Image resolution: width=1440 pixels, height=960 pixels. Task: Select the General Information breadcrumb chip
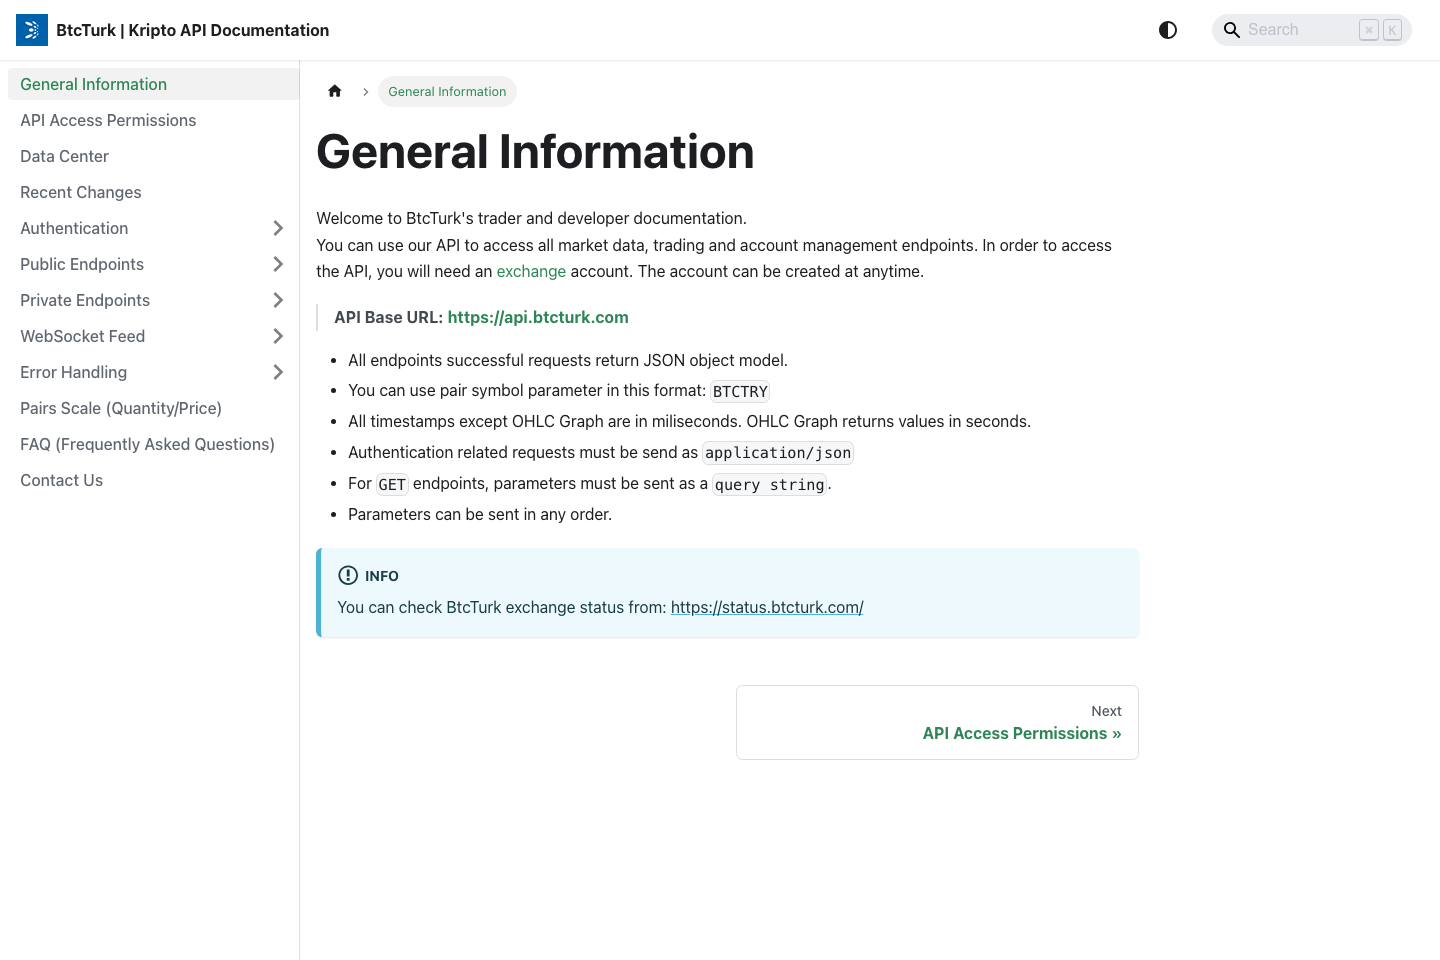(447, 91)
